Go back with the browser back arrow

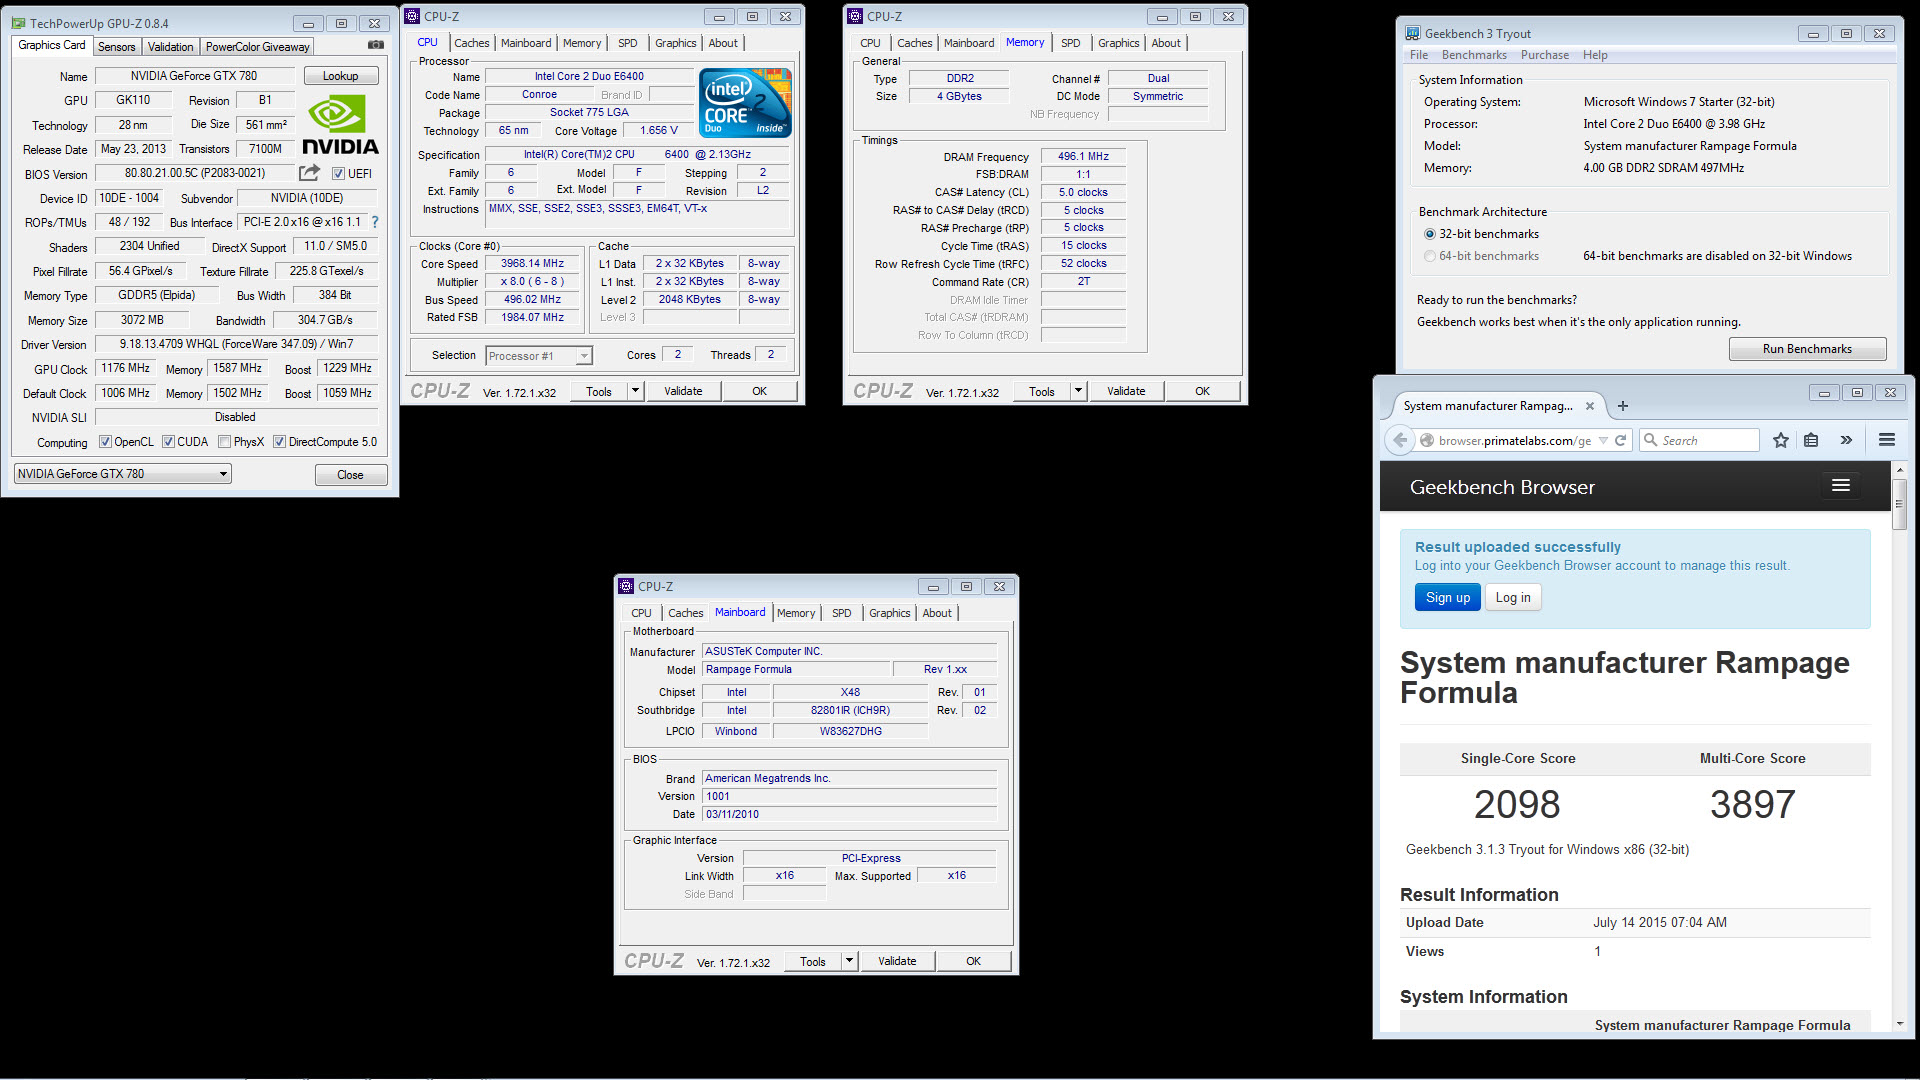[1400, 440]
